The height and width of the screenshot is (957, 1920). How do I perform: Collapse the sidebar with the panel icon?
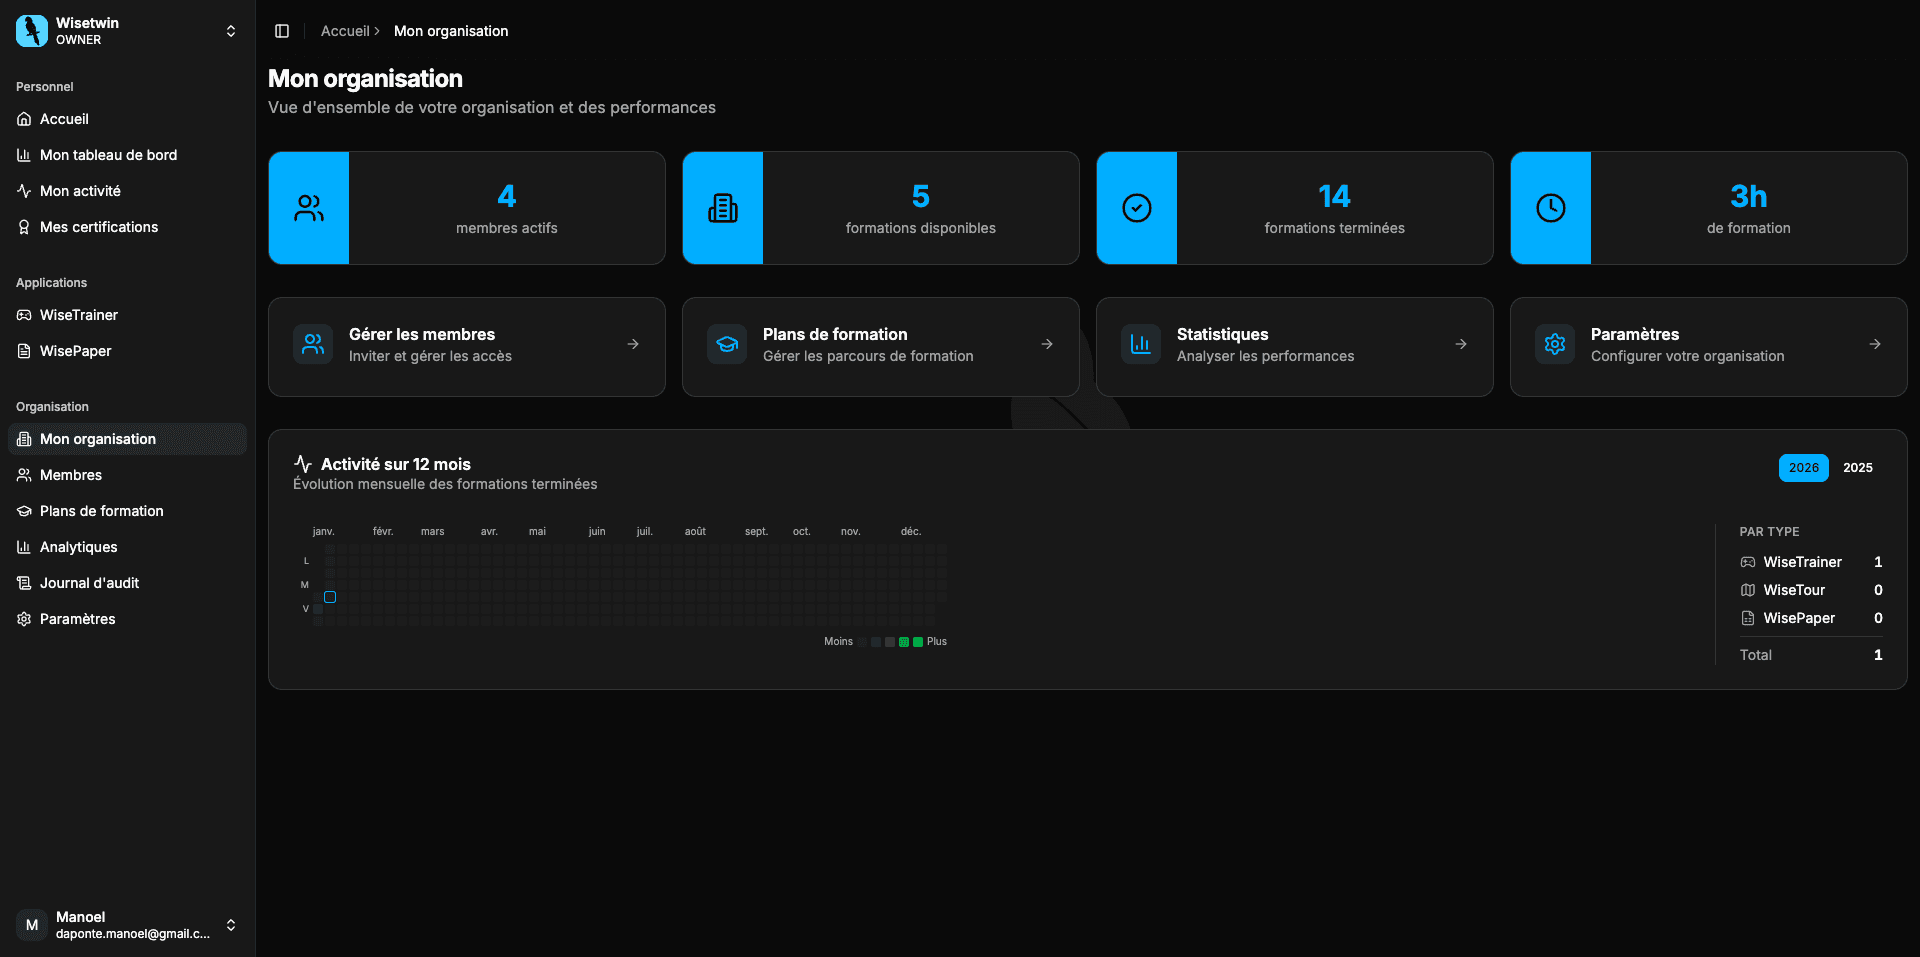point(281,30)
